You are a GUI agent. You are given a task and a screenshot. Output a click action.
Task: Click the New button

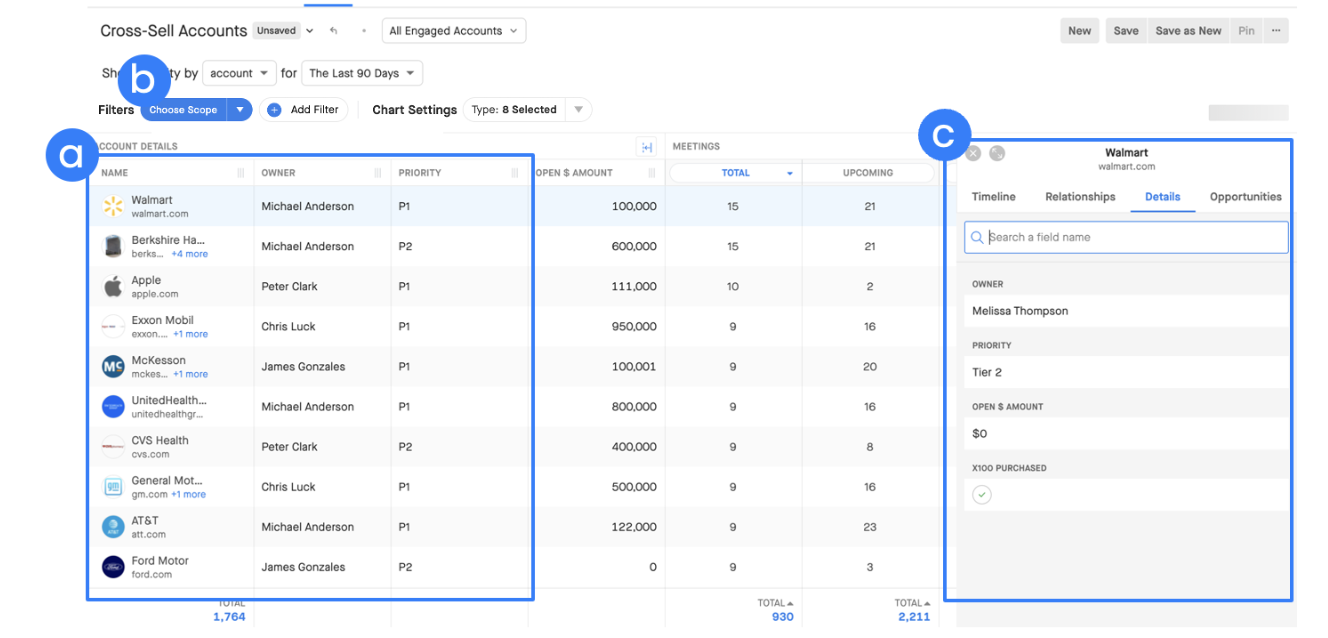pyautogui.click(x=1080, y=31)
